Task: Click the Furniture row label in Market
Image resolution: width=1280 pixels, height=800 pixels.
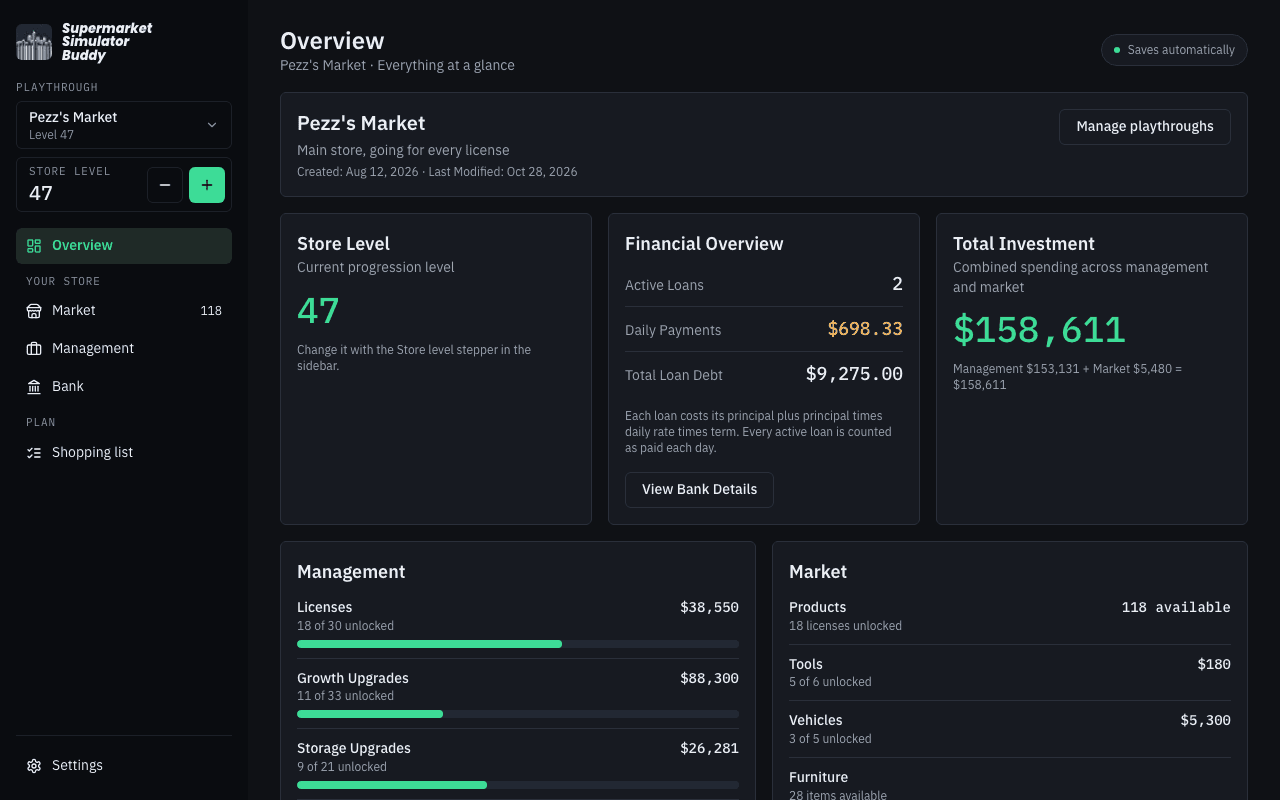Action: click(818, 777)
